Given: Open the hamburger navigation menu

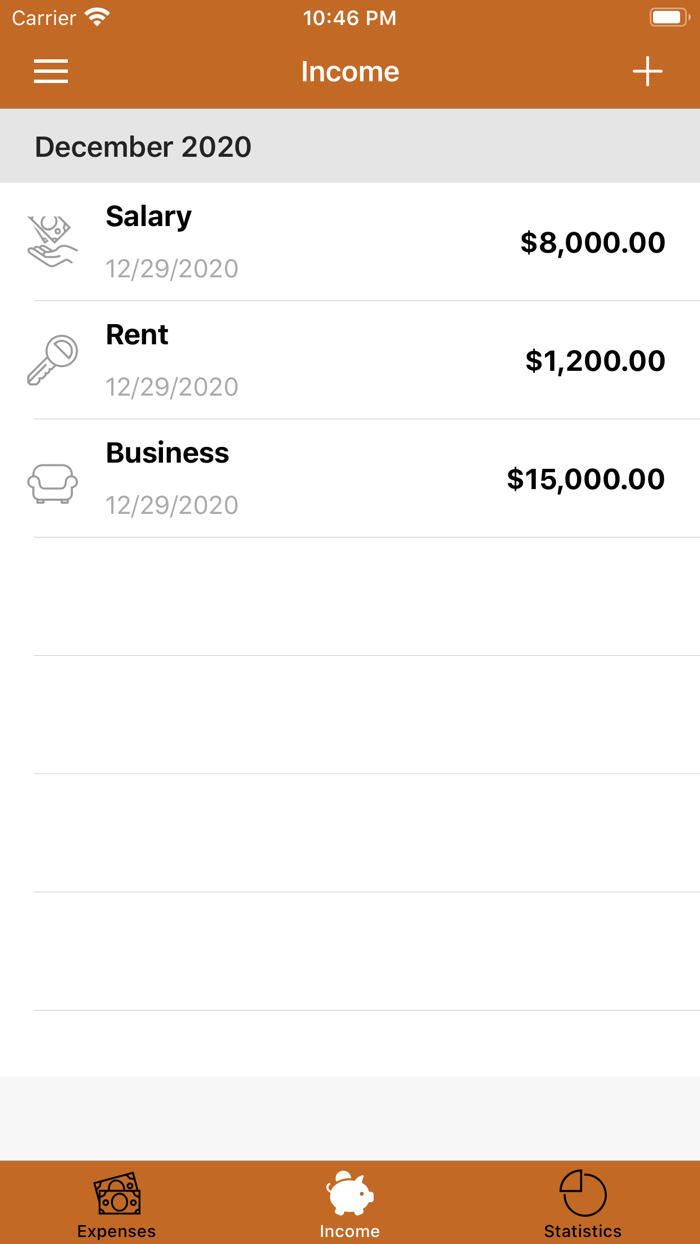Looking at the screenshot, I should pos(50,71).
